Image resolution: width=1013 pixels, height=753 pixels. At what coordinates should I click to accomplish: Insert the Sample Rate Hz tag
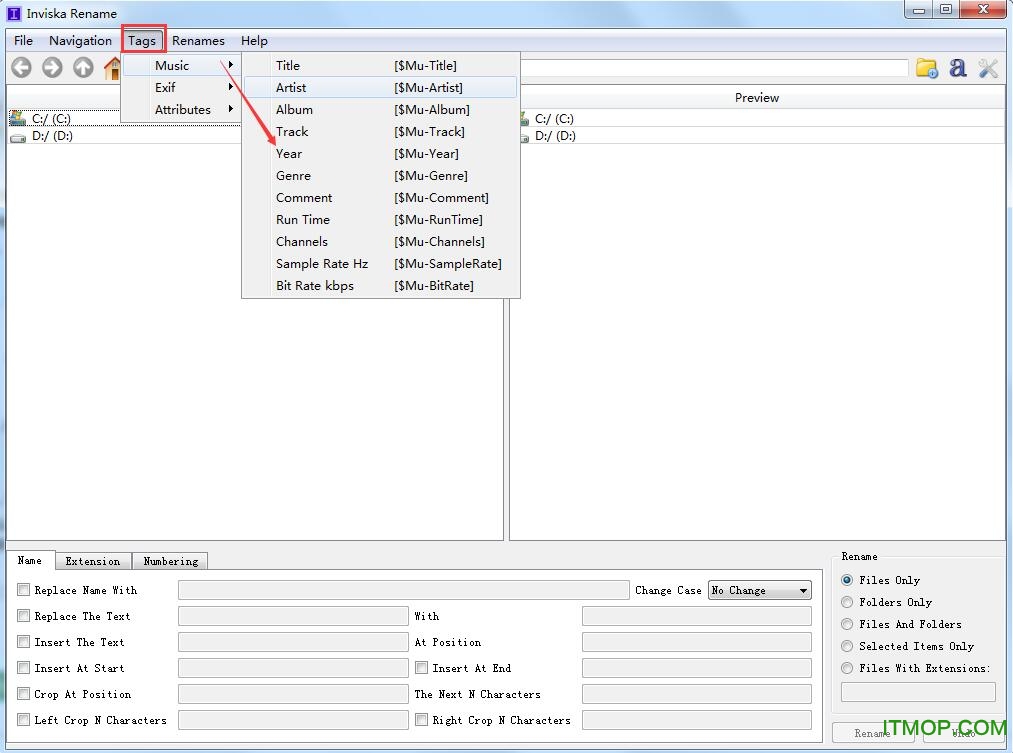coord(381,263)
